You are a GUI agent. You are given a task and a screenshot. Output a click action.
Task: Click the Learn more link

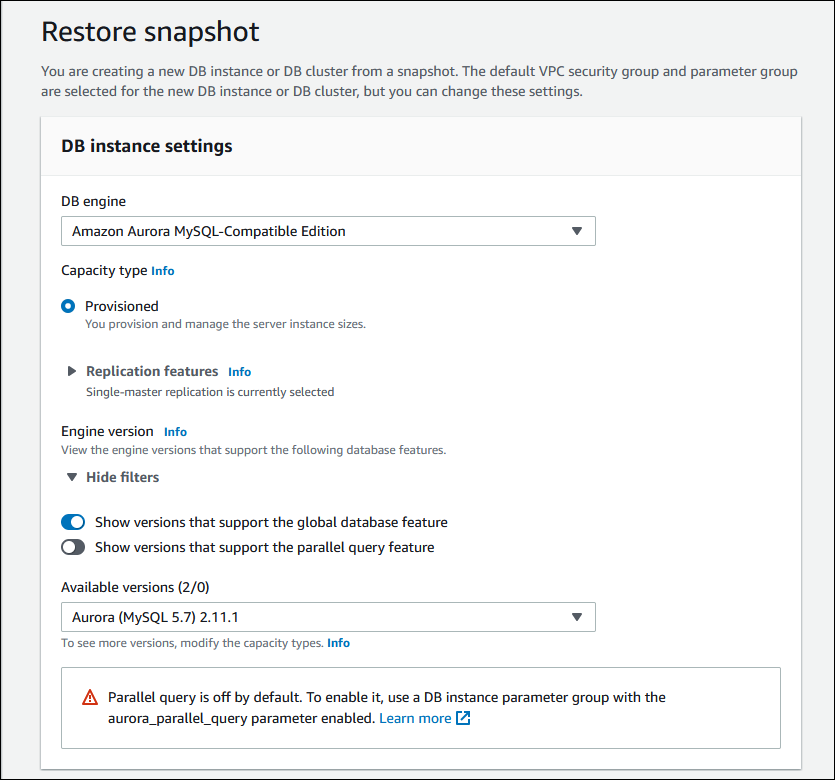tap(414, 718)
